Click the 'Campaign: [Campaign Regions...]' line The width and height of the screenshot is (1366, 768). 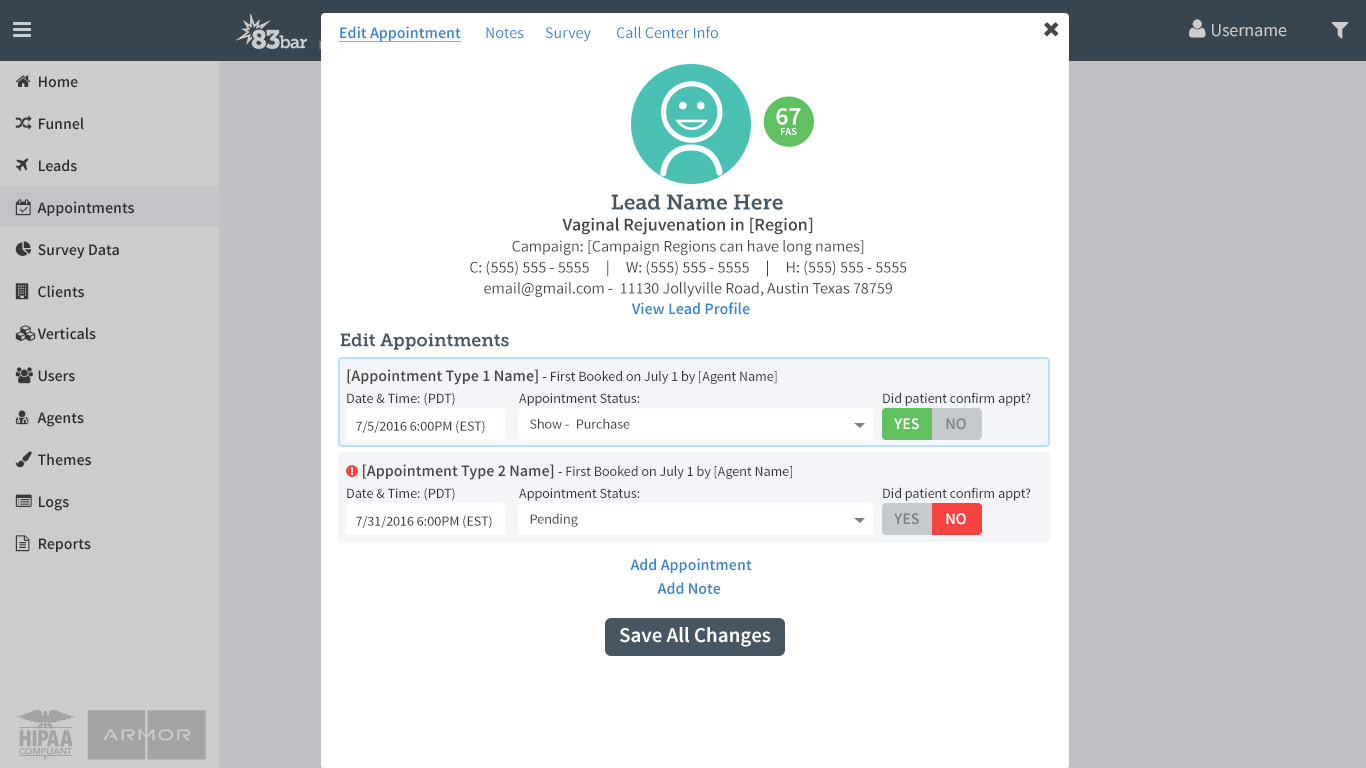click(x=688, y=246)
